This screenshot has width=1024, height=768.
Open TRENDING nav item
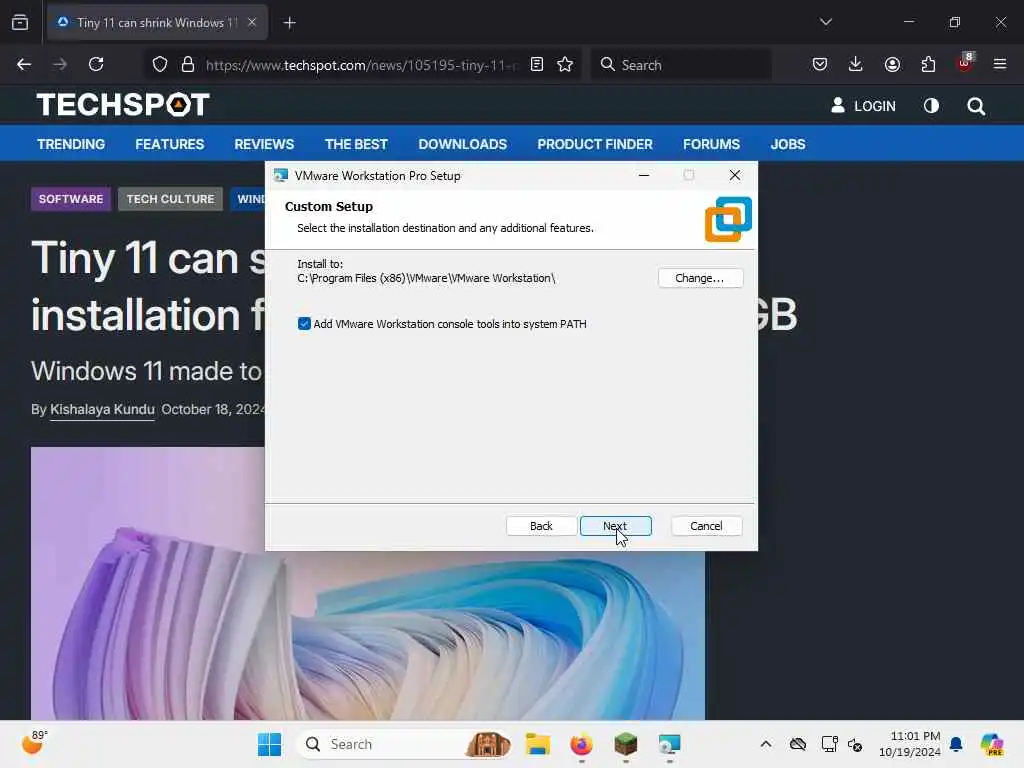tap(71, 144)
